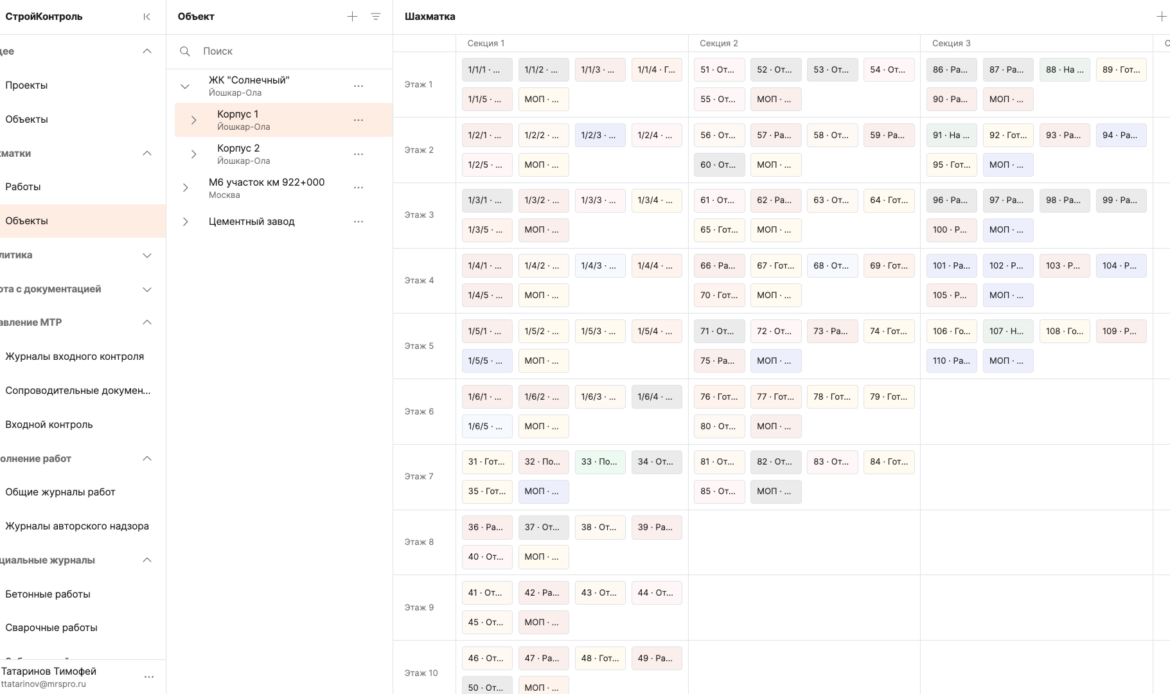Screen dimensions: 1170x694
Task: Open the filter icon in Объект panel
Action: pyautogui.click(x=375, y=16)
